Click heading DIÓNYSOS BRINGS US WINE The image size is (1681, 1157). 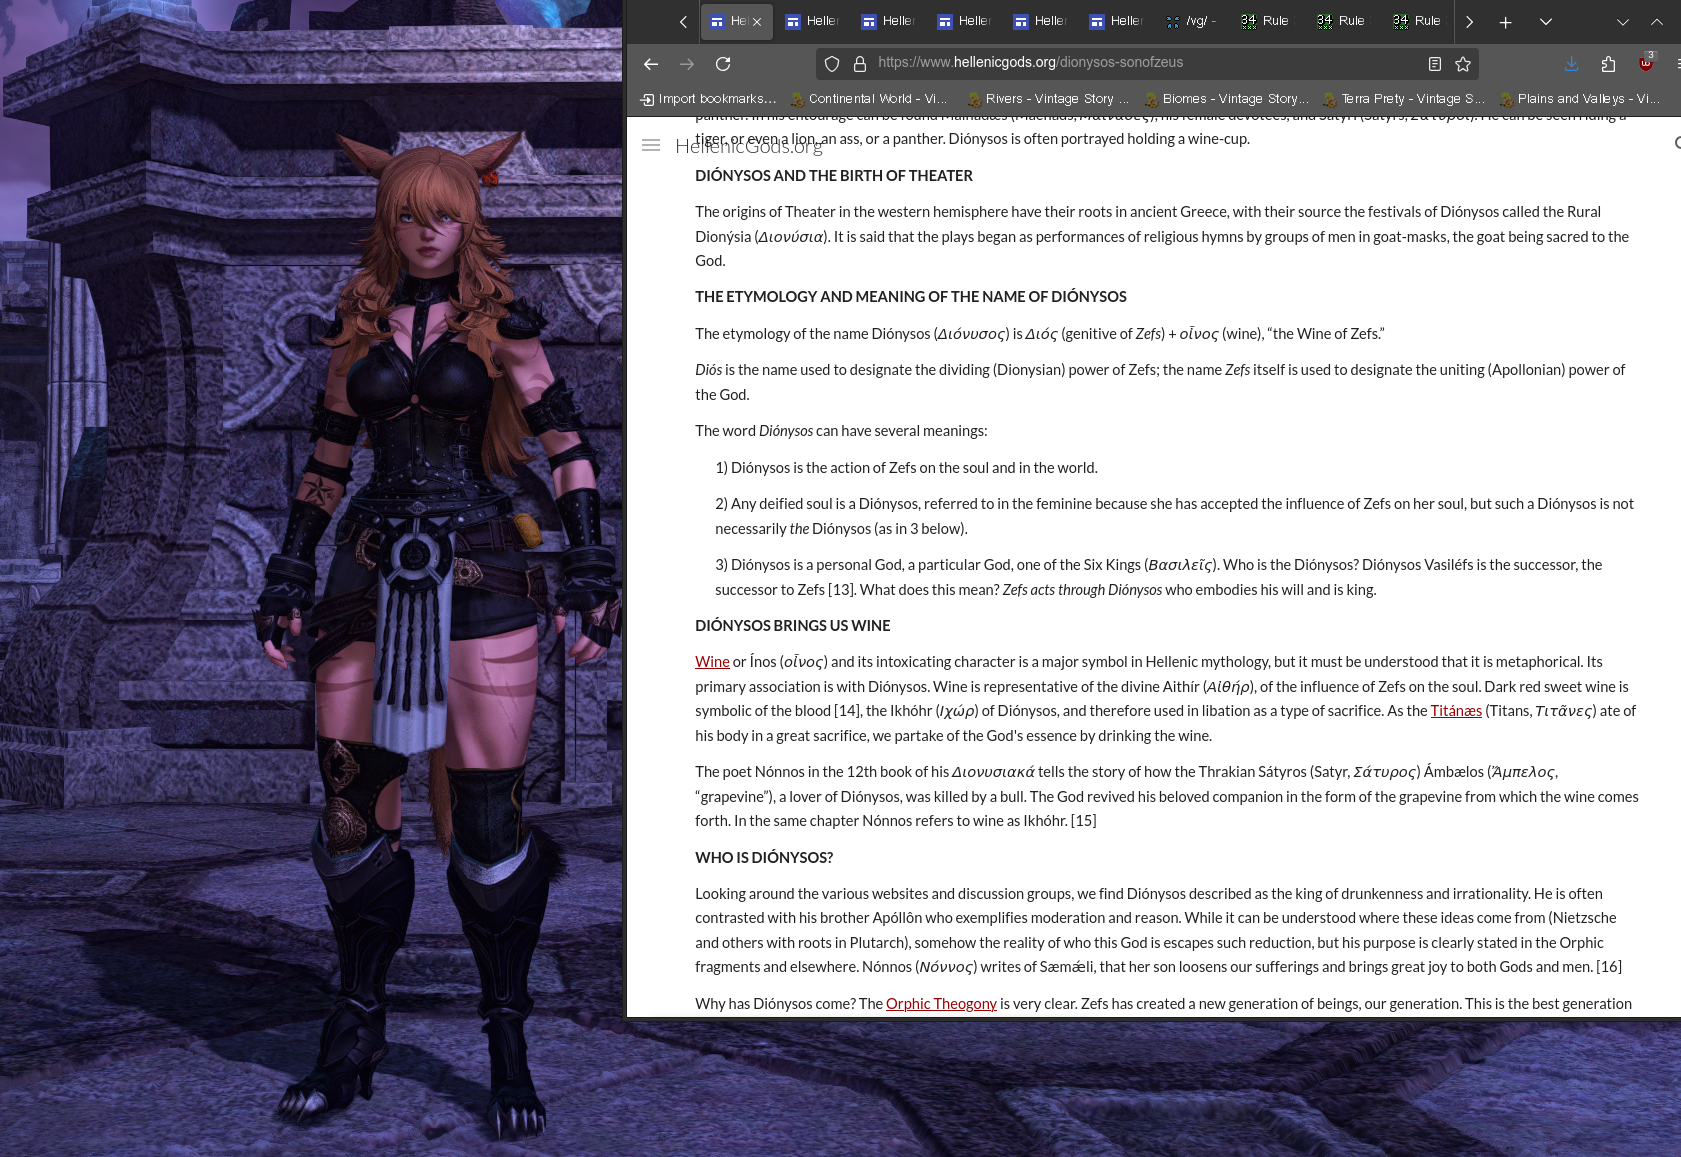tap(793, 626)
